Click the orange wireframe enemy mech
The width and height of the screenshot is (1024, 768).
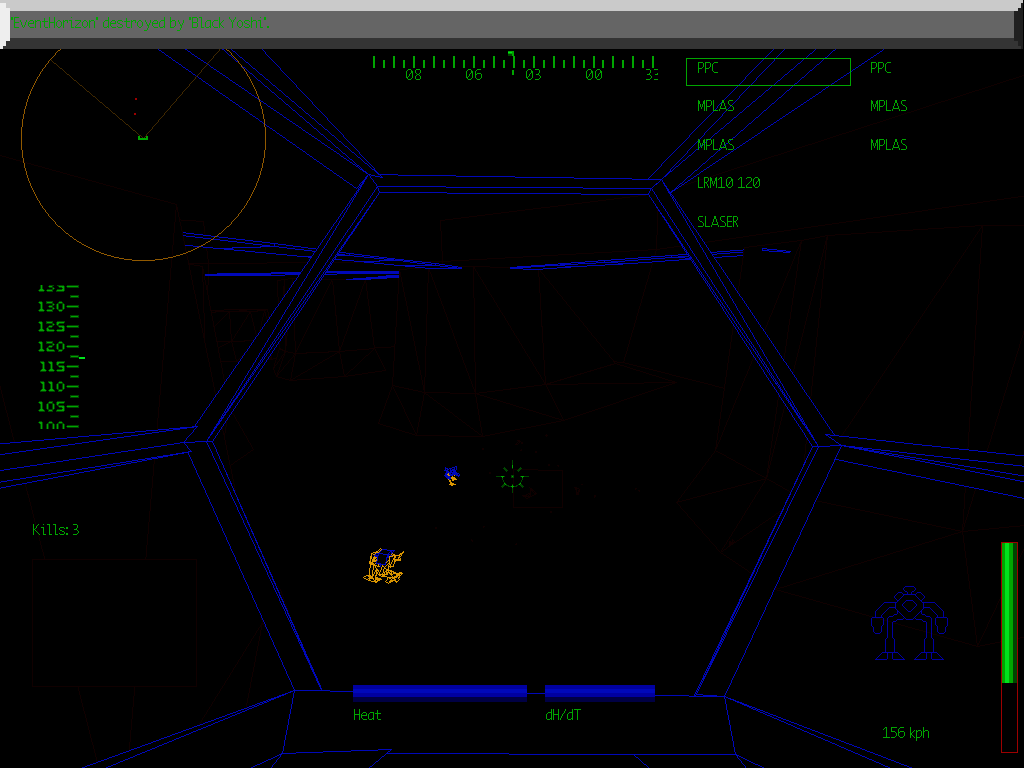pos(385,567)
